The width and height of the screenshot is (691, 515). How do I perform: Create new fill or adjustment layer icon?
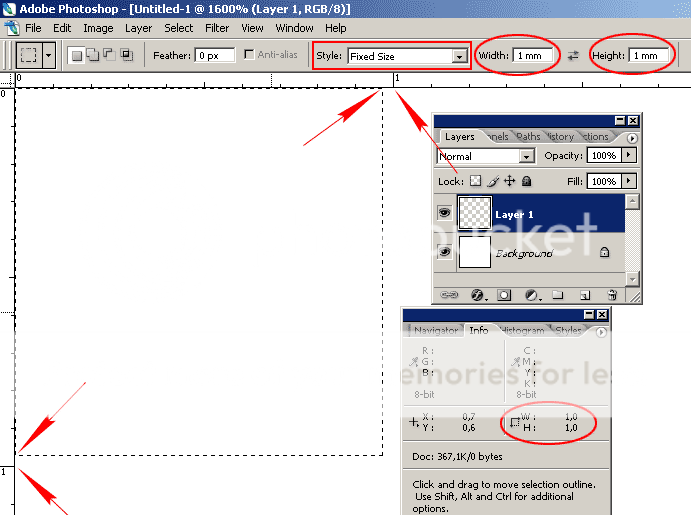[x=532, y=295]
